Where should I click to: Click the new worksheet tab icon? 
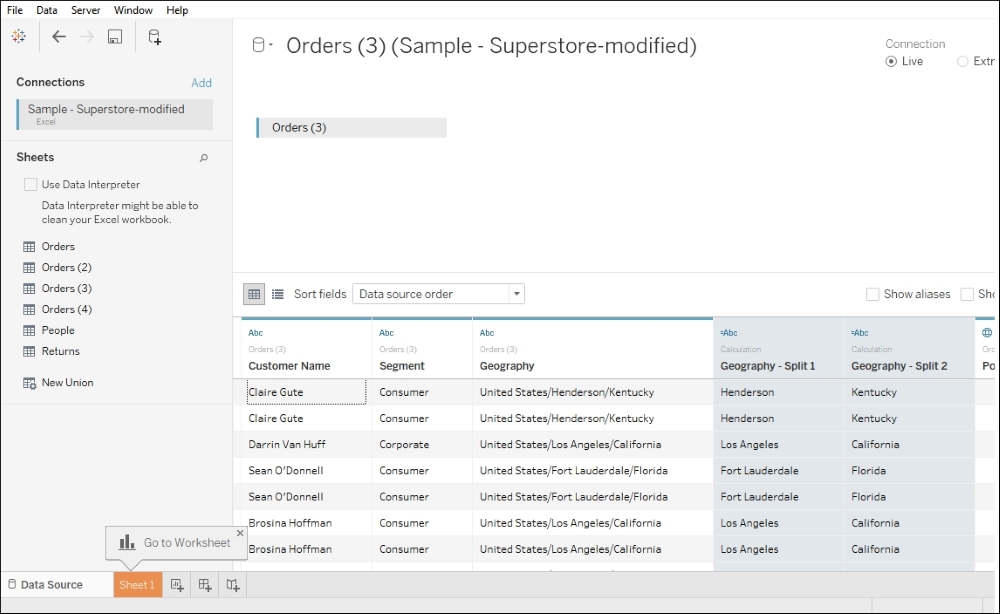pyautogui.click(x=177, y=585)
